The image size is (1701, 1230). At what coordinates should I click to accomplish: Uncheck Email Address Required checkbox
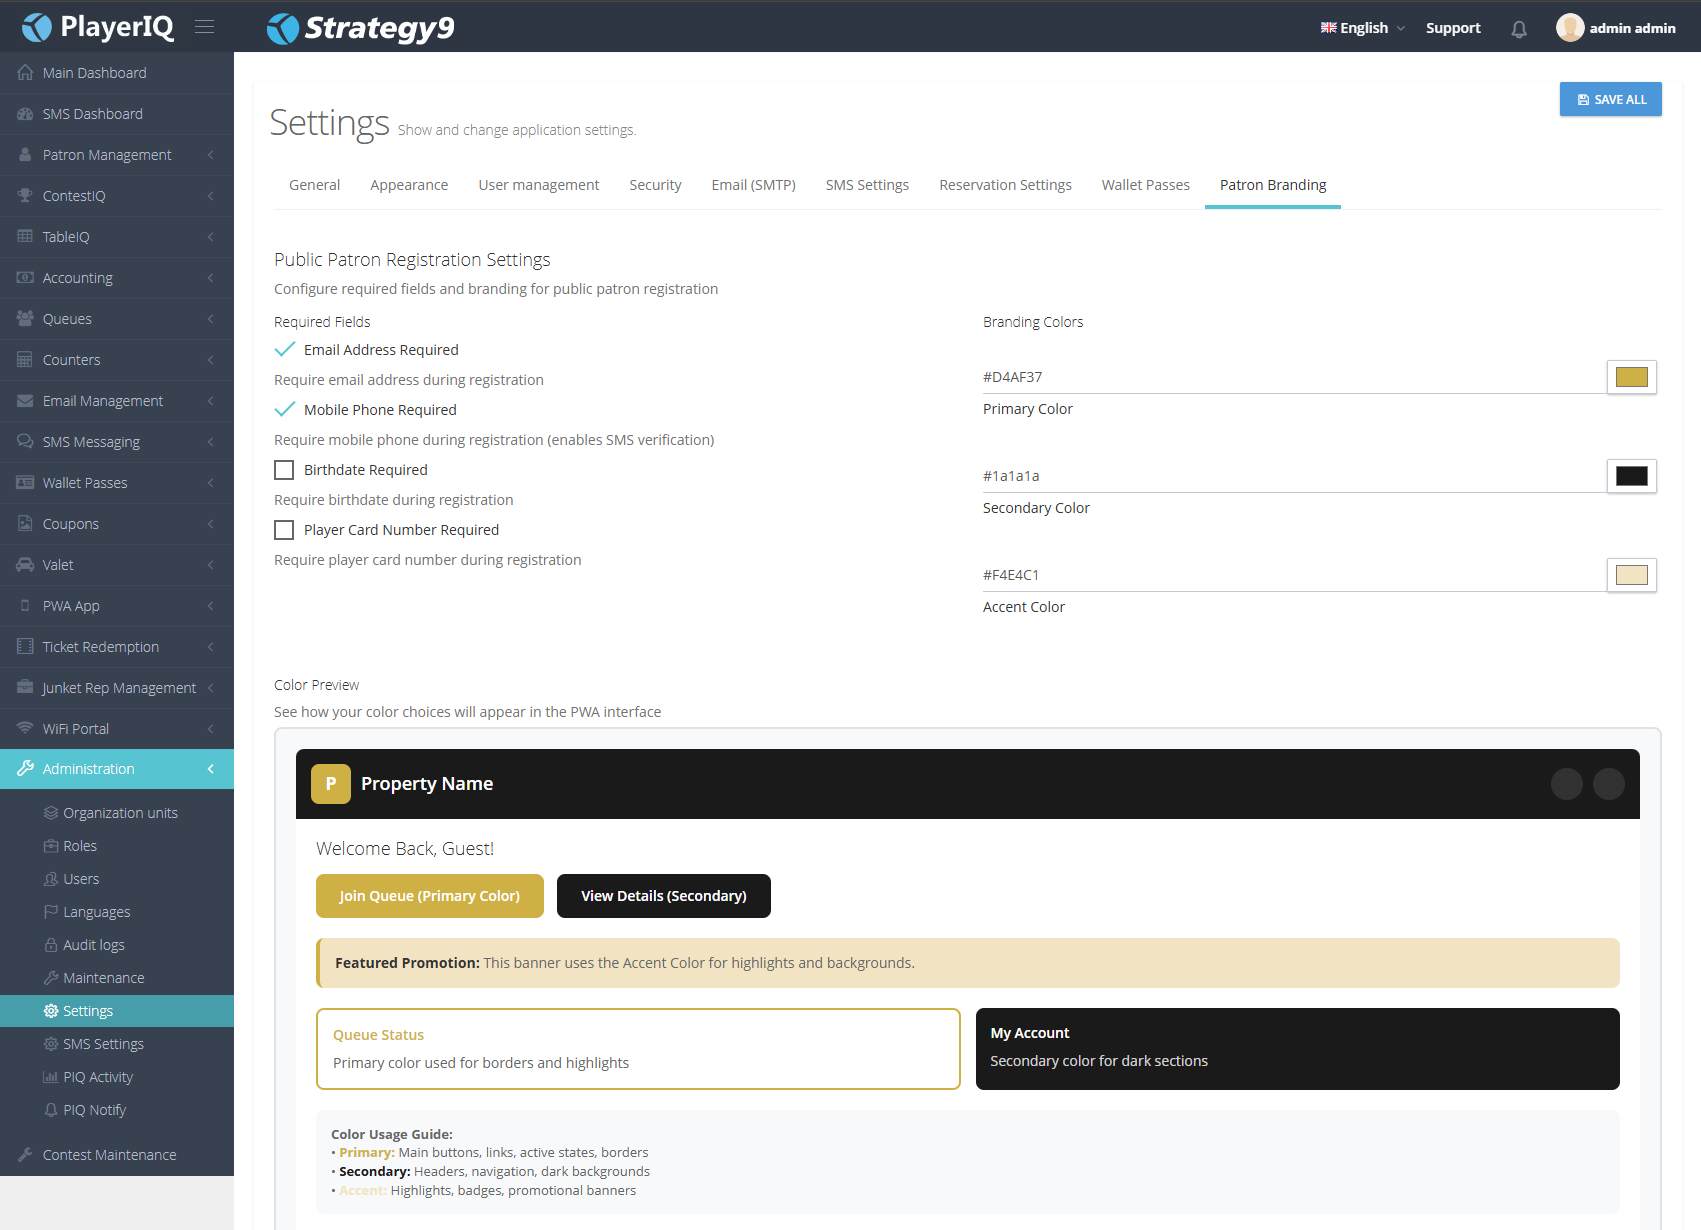(285, 350)
